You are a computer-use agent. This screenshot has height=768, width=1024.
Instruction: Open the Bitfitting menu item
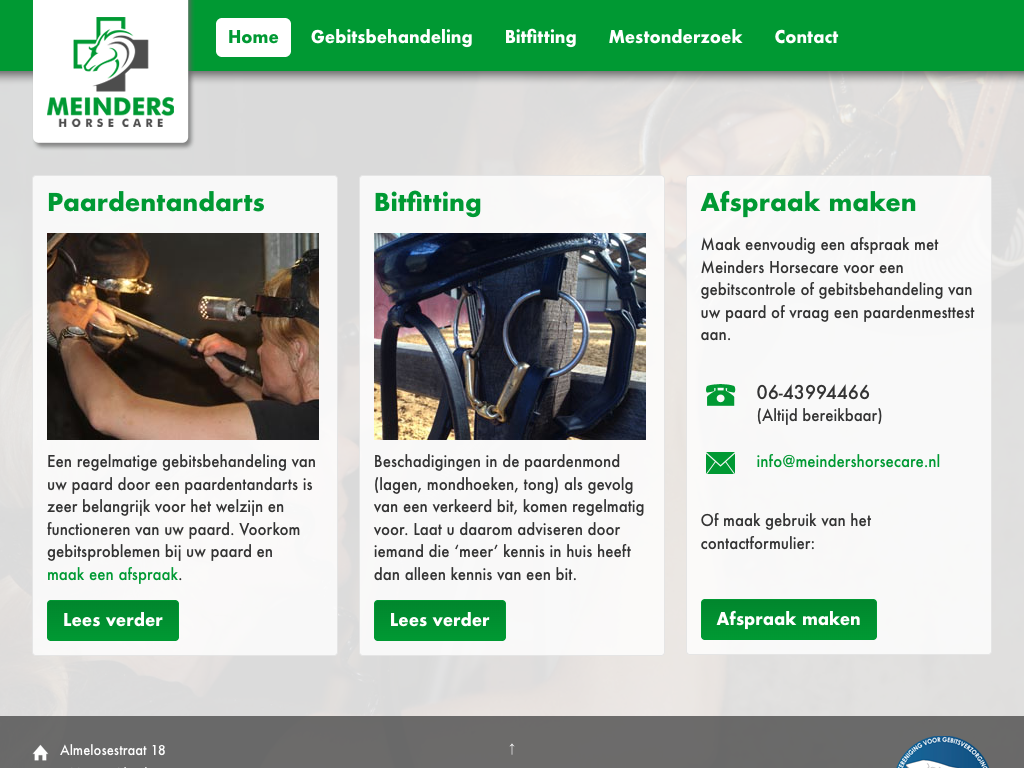541,37
